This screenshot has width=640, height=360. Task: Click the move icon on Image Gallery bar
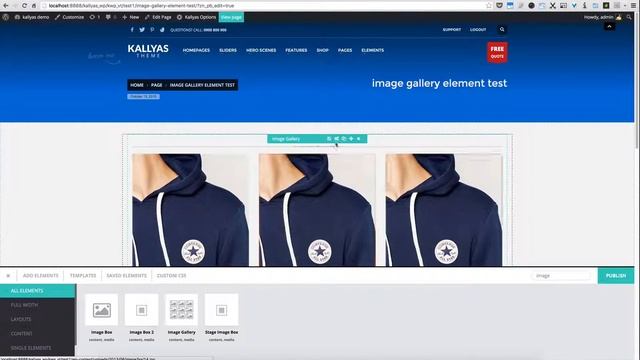[x=351, y=139]
